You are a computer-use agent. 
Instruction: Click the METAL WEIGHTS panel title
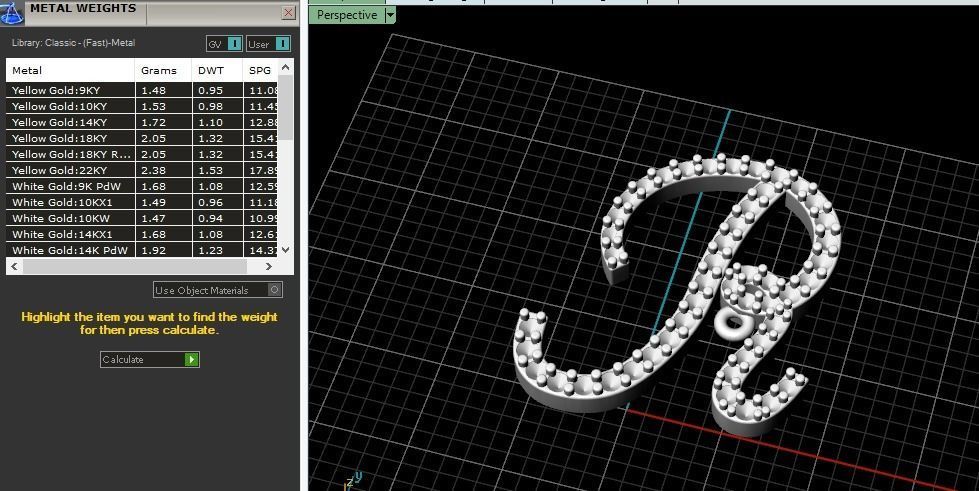click(83, 8)
